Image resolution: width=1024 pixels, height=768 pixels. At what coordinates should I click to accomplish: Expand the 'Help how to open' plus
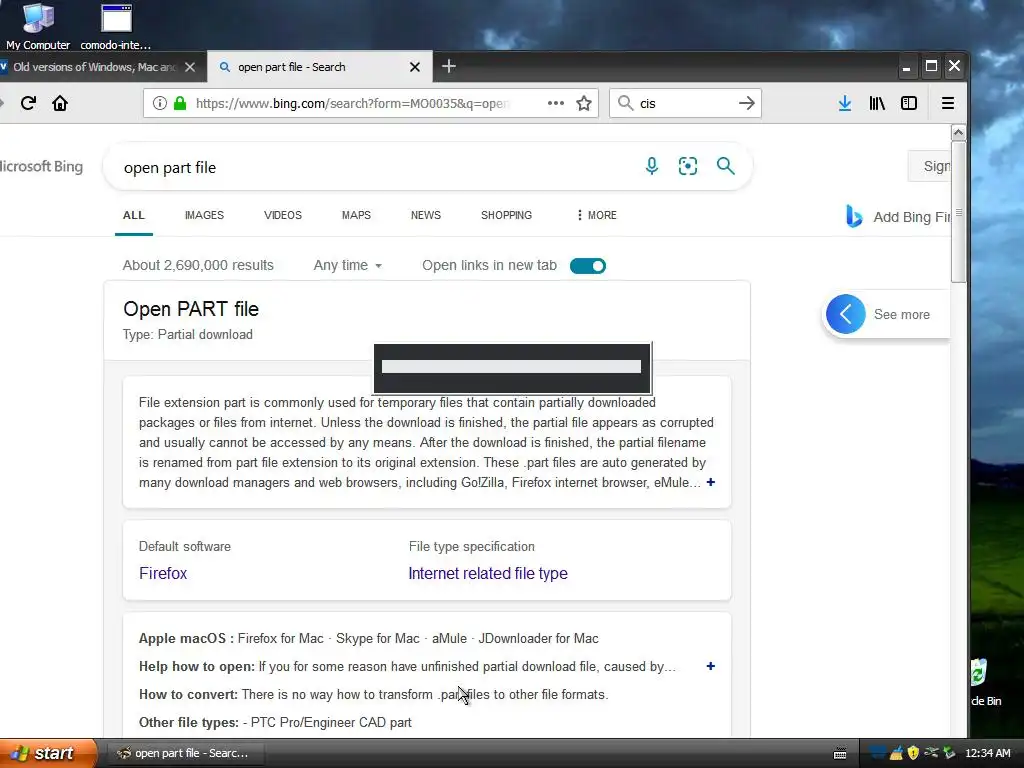(711, 666)
